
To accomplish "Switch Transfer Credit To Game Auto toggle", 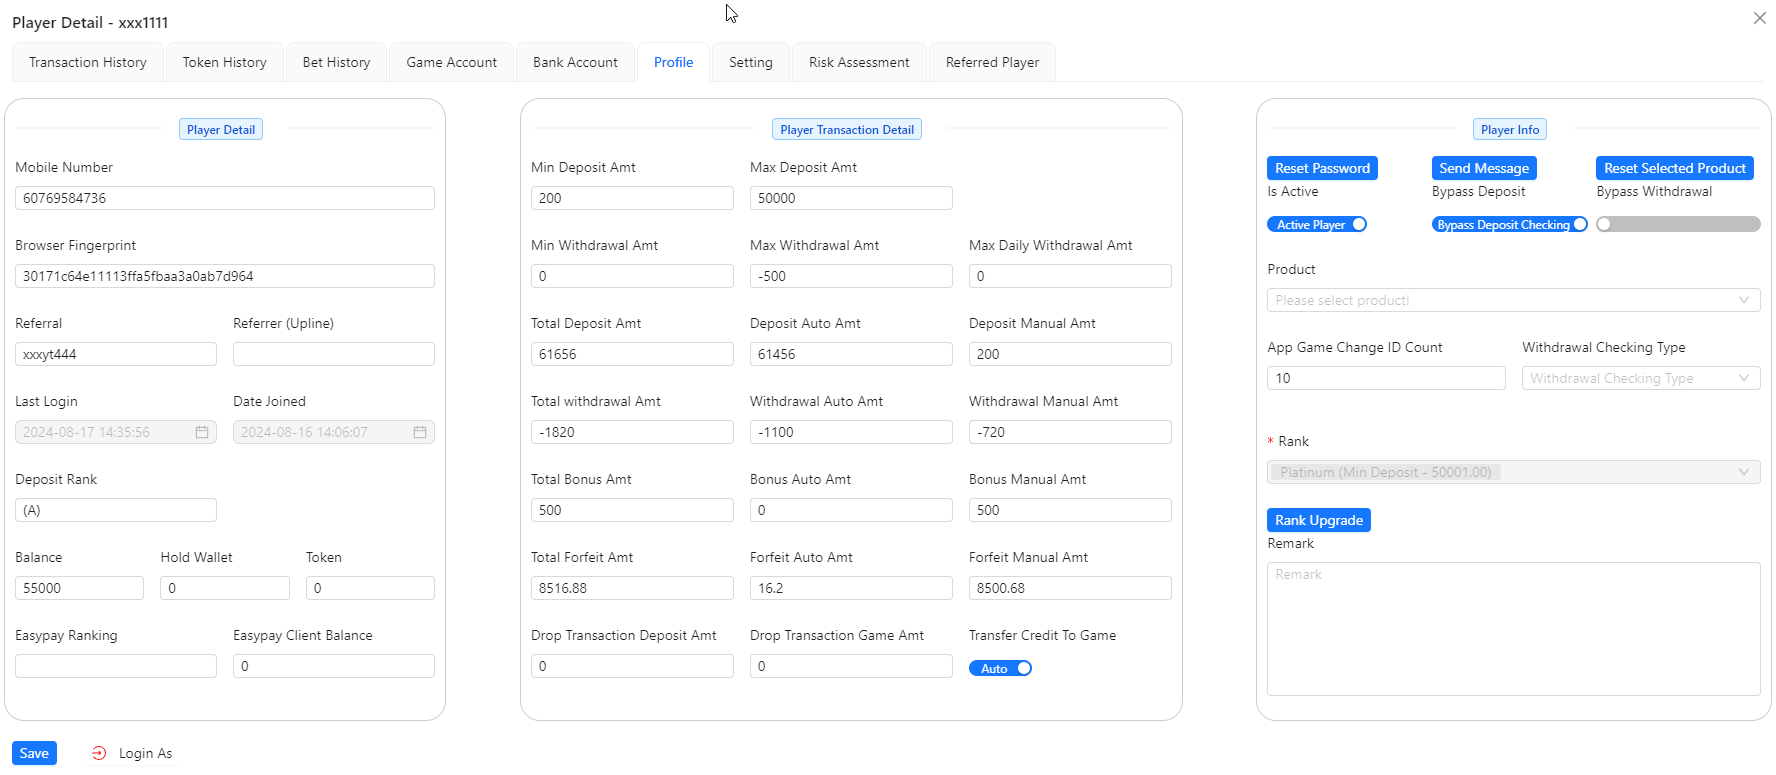I will click(1000, 668).
